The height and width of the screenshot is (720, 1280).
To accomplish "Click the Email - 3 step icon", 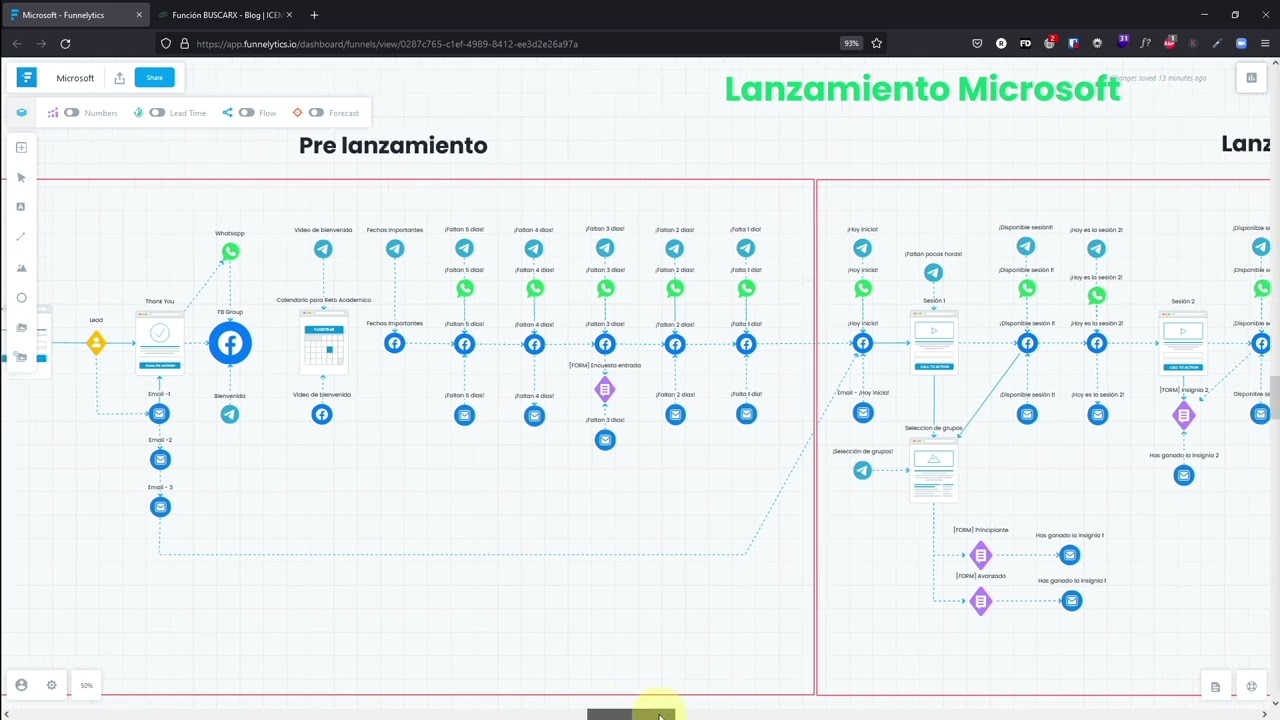I will point(160,507).
